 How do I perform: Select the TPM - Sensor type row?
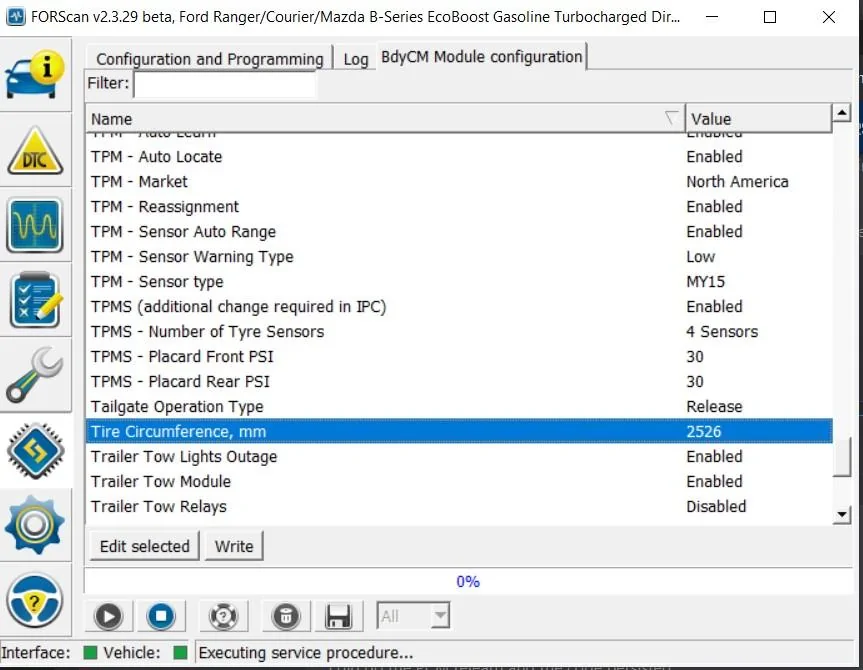(x=459, y=281)
